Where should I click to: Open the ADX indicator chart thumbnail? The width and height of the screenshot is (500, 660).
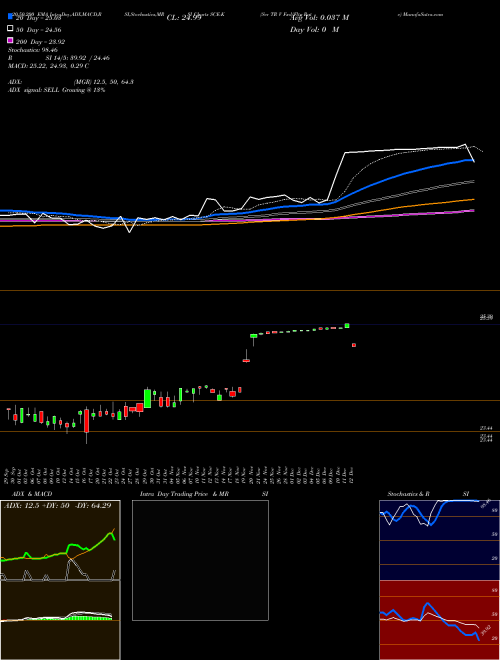[60, 540]
